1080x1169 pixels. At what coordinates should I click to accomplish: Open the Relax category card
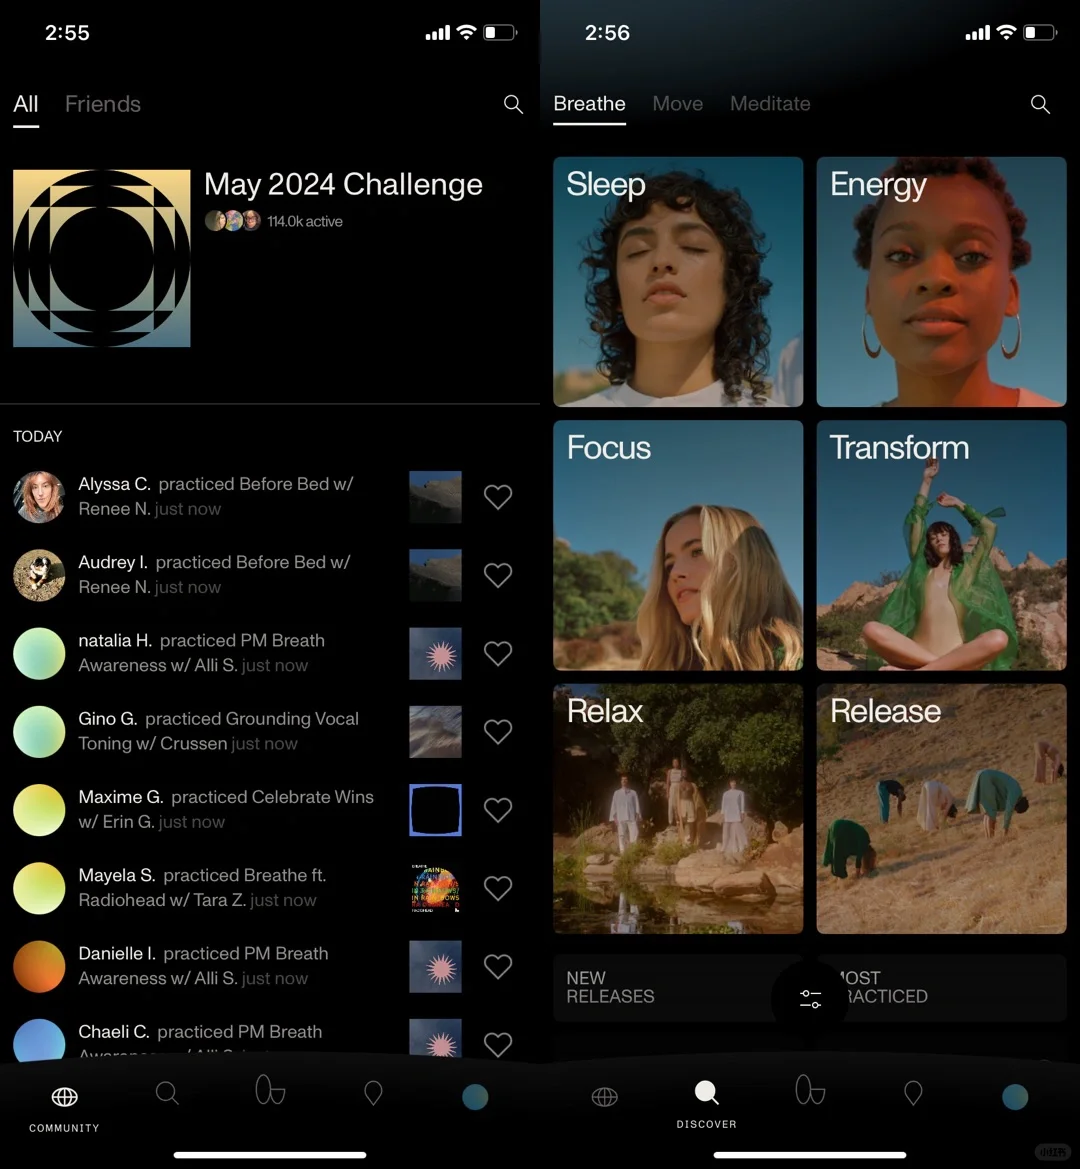pos(678,809)
